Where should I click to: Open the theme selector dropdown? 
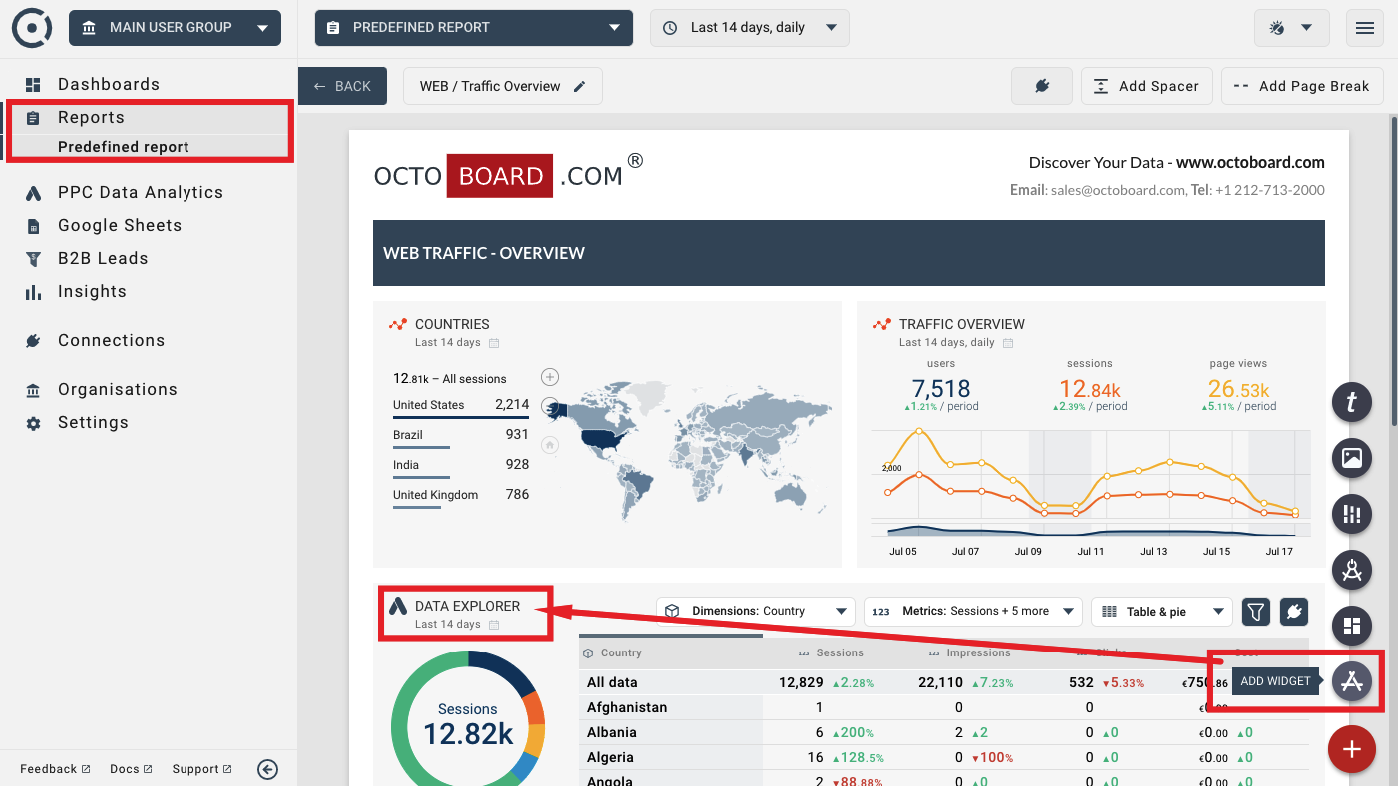[x=1291, y=28]
